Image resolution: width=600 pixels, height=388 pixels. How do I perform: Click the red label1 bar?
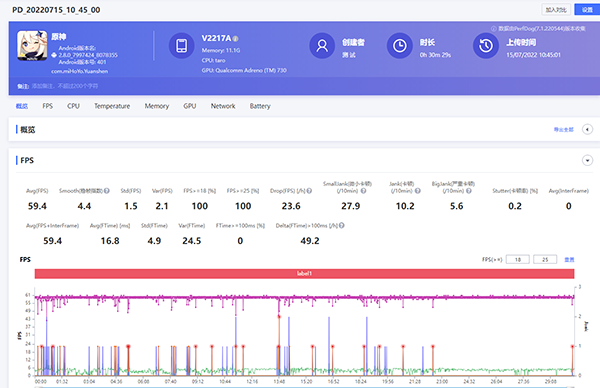pos(304,273)
